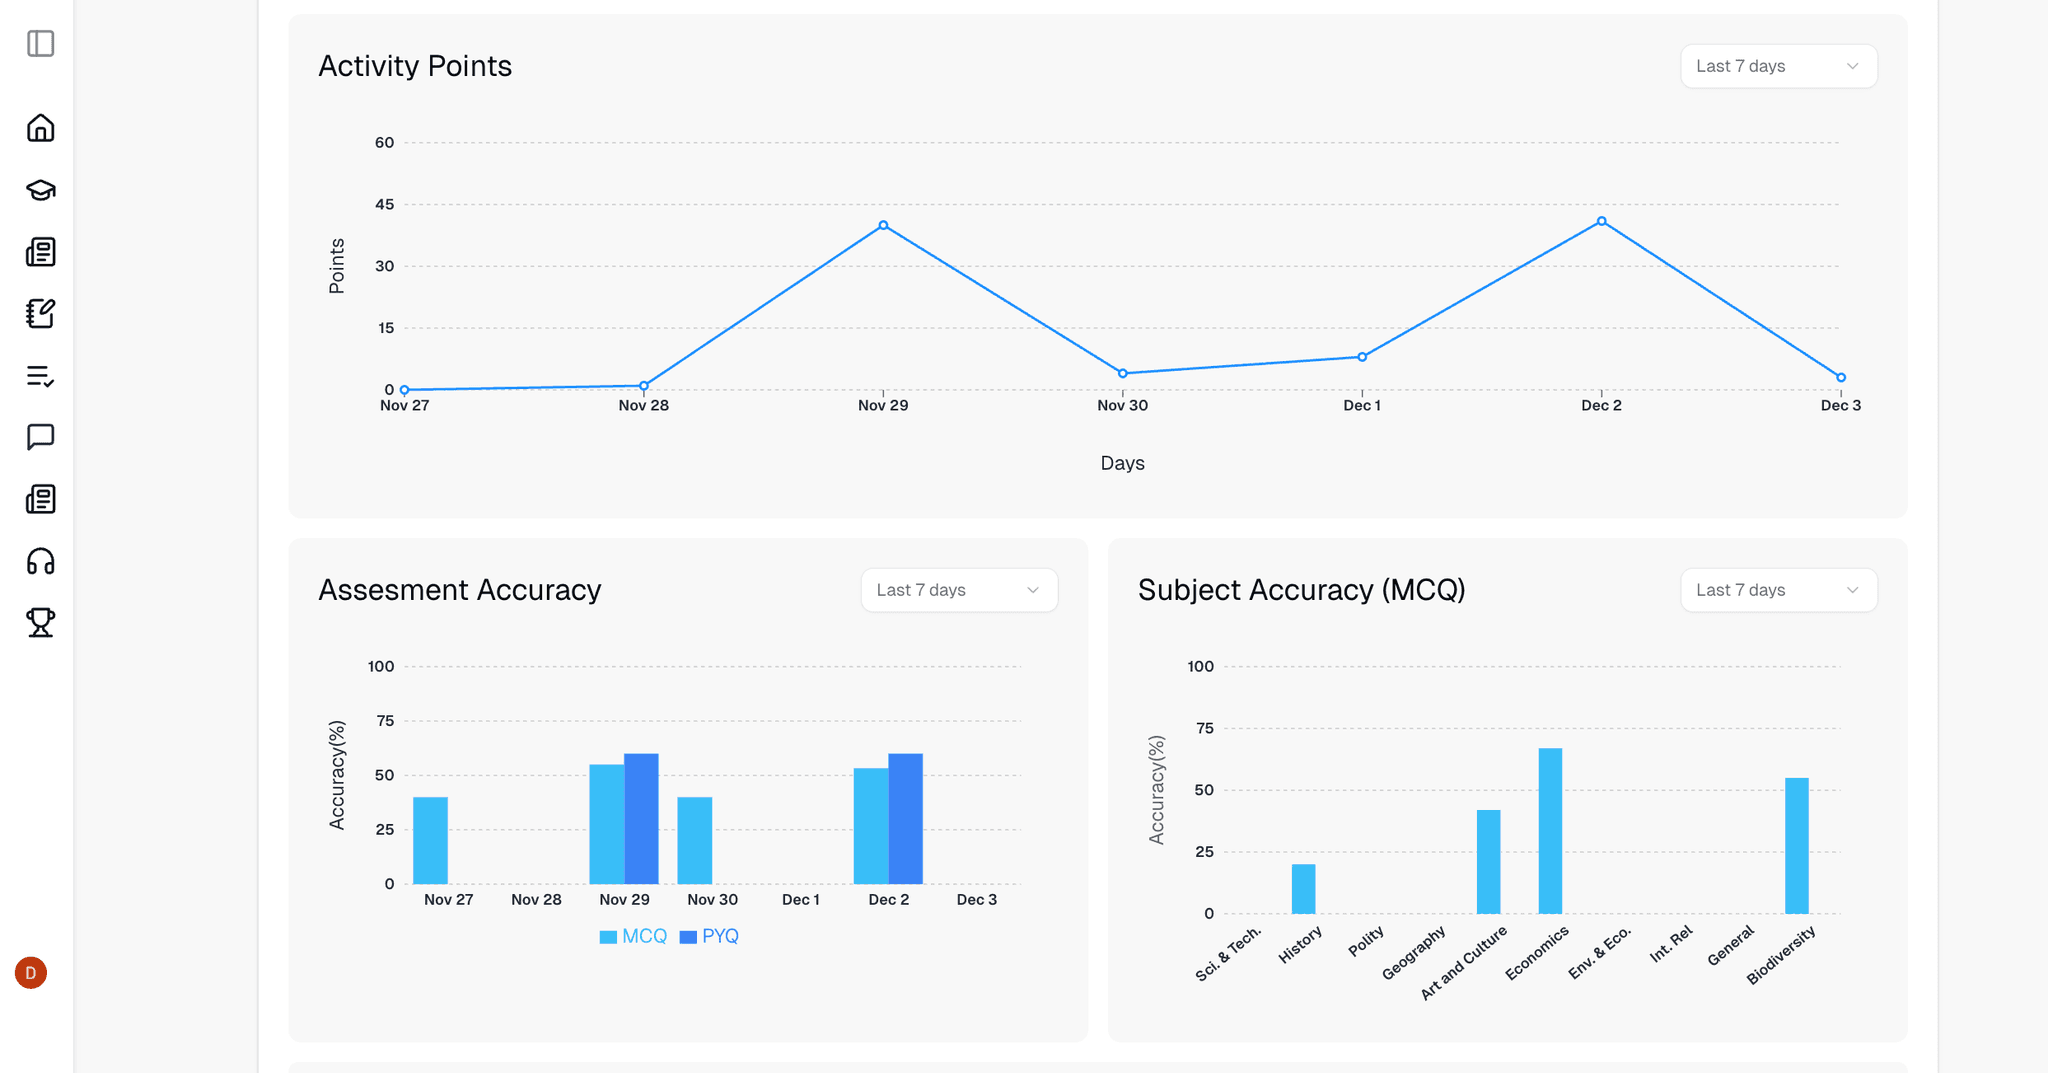Open Subject Accuracy time range selector
Viewport: 2048px width, 1073px height.
point(1778,590)
